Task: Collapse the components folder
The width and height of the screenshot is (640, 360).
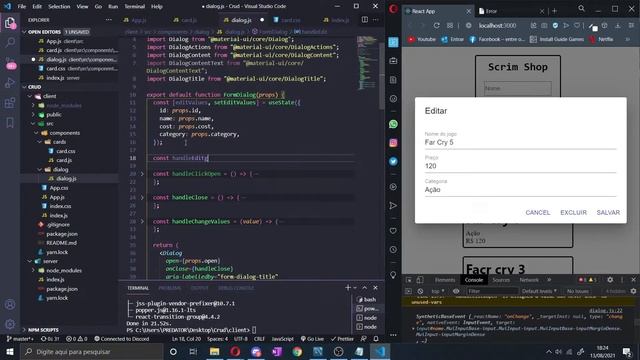Action: (64, 133)
